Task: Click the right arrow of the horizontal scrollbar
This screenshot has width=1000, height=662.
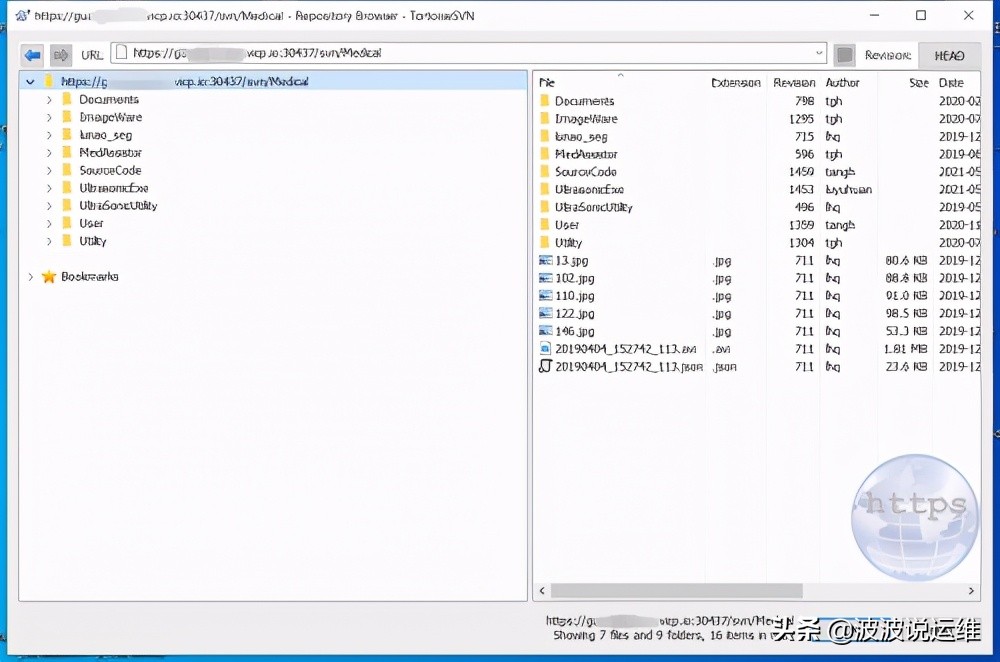Action: pos(971,591)
